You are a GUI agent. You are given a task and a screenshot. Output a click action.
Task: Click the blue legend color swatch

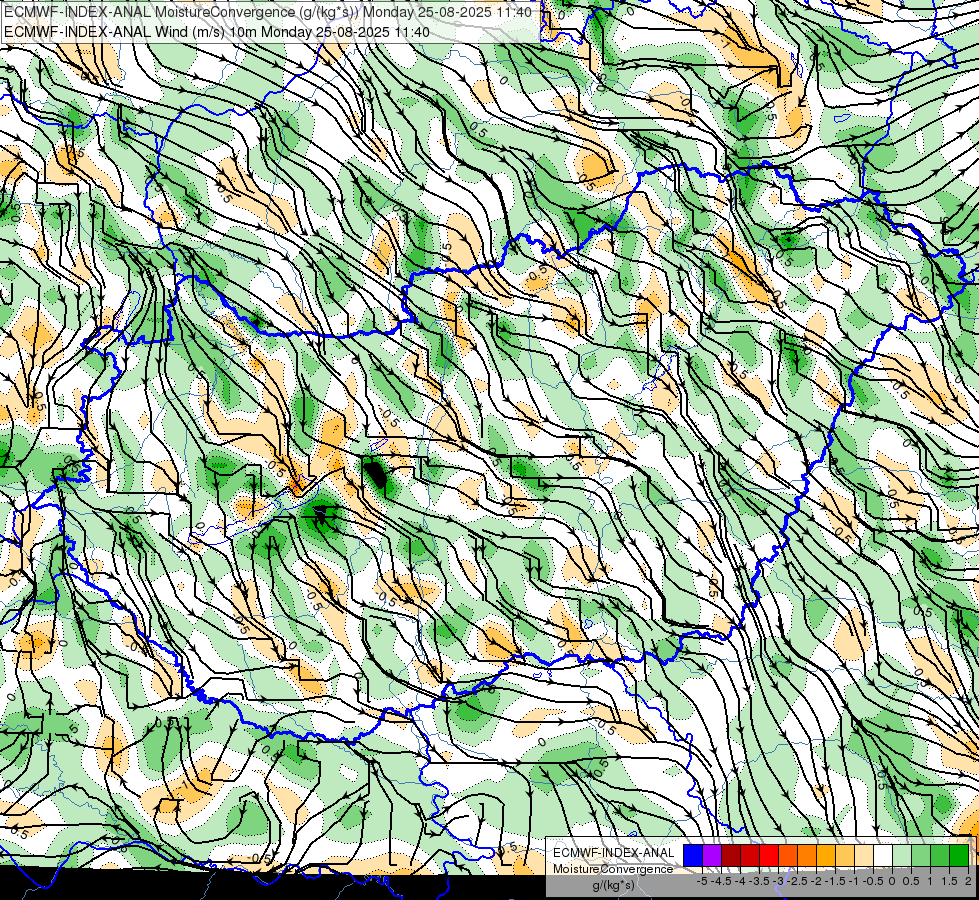click(x=693, y=855)
